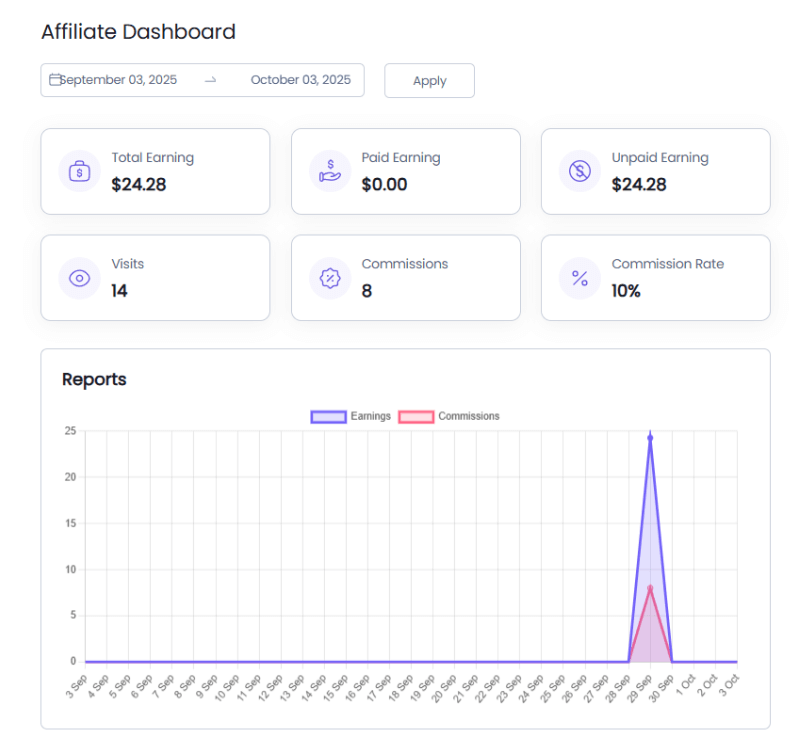
Task: Click the purple Earnings legend color box
Action: tap(327, 416)
